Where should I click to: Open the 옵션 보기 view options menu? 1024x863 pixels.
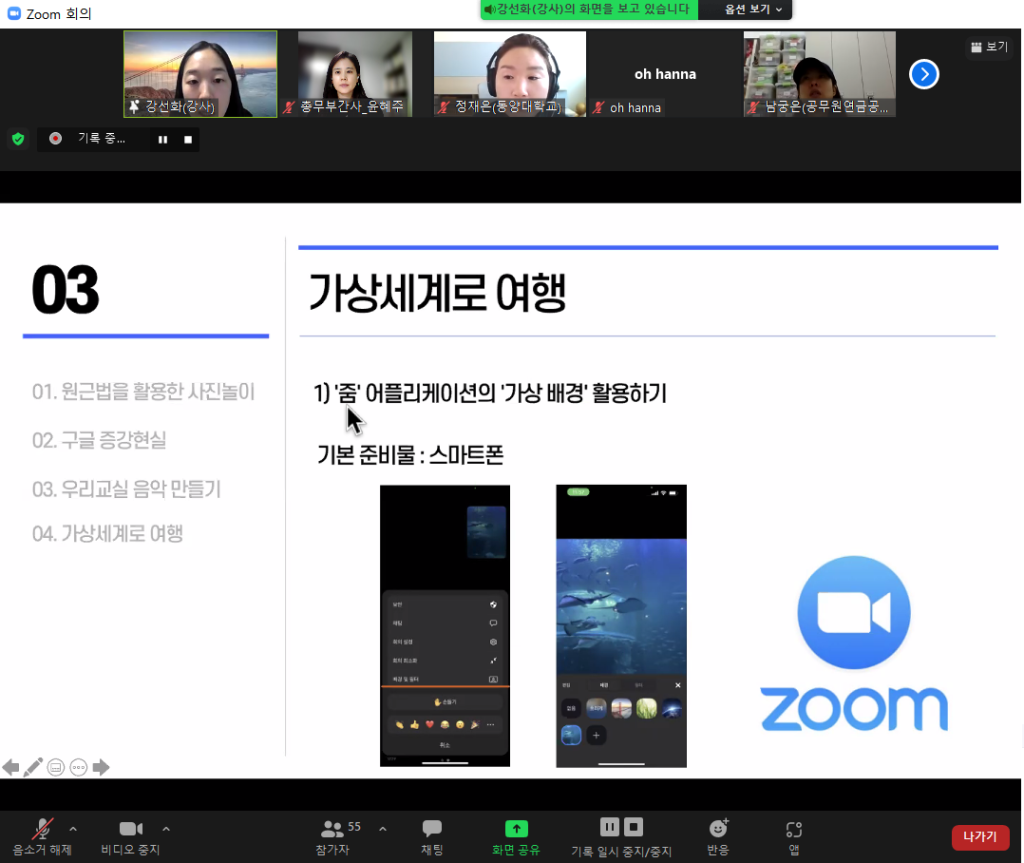pos(745,9)
